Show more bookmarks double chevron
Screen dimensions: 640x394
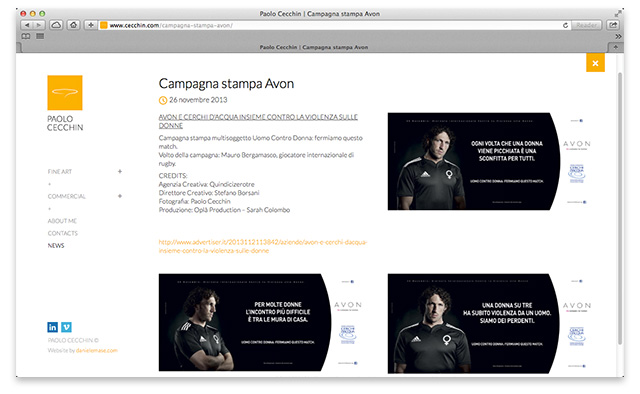(x=618, y=36)
